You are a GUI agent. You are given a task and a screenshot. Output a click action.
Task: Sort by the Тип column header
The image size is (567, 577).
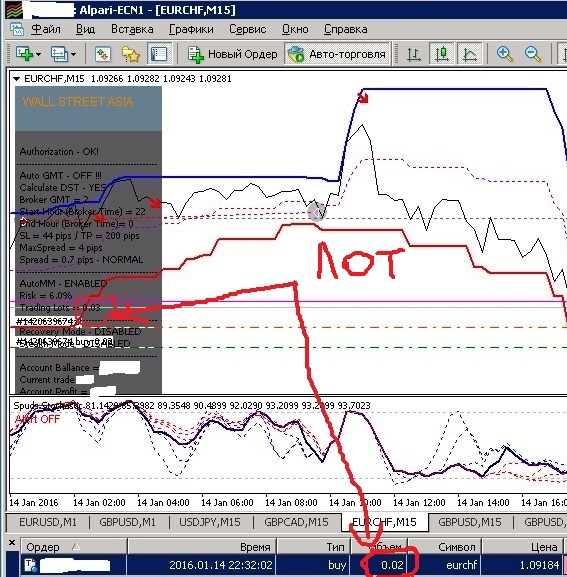click(x=313, y=547)
